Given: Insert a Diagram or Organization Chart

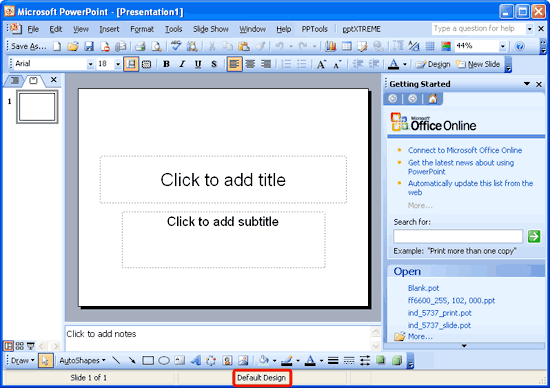Looking at the screenshot, I should click(211, 360).
